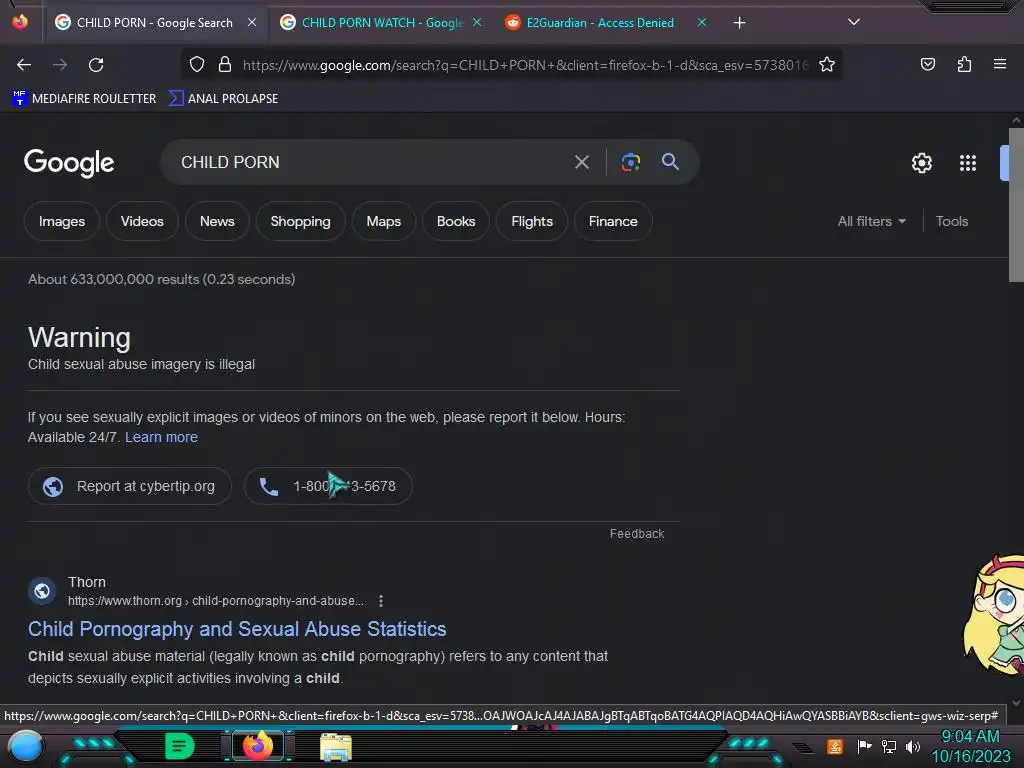Open Firefox View from the tab bar icon
This screenshot has width=1024, height=768.
[20, 22]
